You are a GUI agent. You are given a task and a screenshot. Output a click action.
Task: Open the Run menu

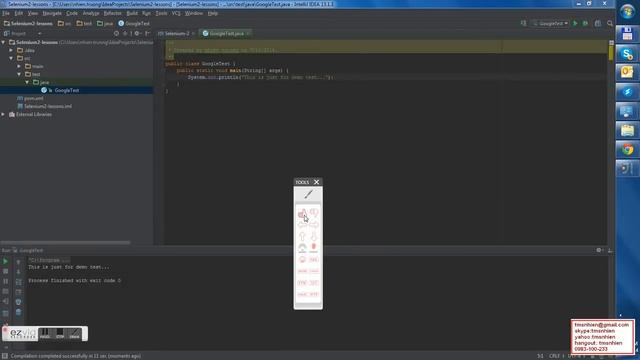click(146, 13)
